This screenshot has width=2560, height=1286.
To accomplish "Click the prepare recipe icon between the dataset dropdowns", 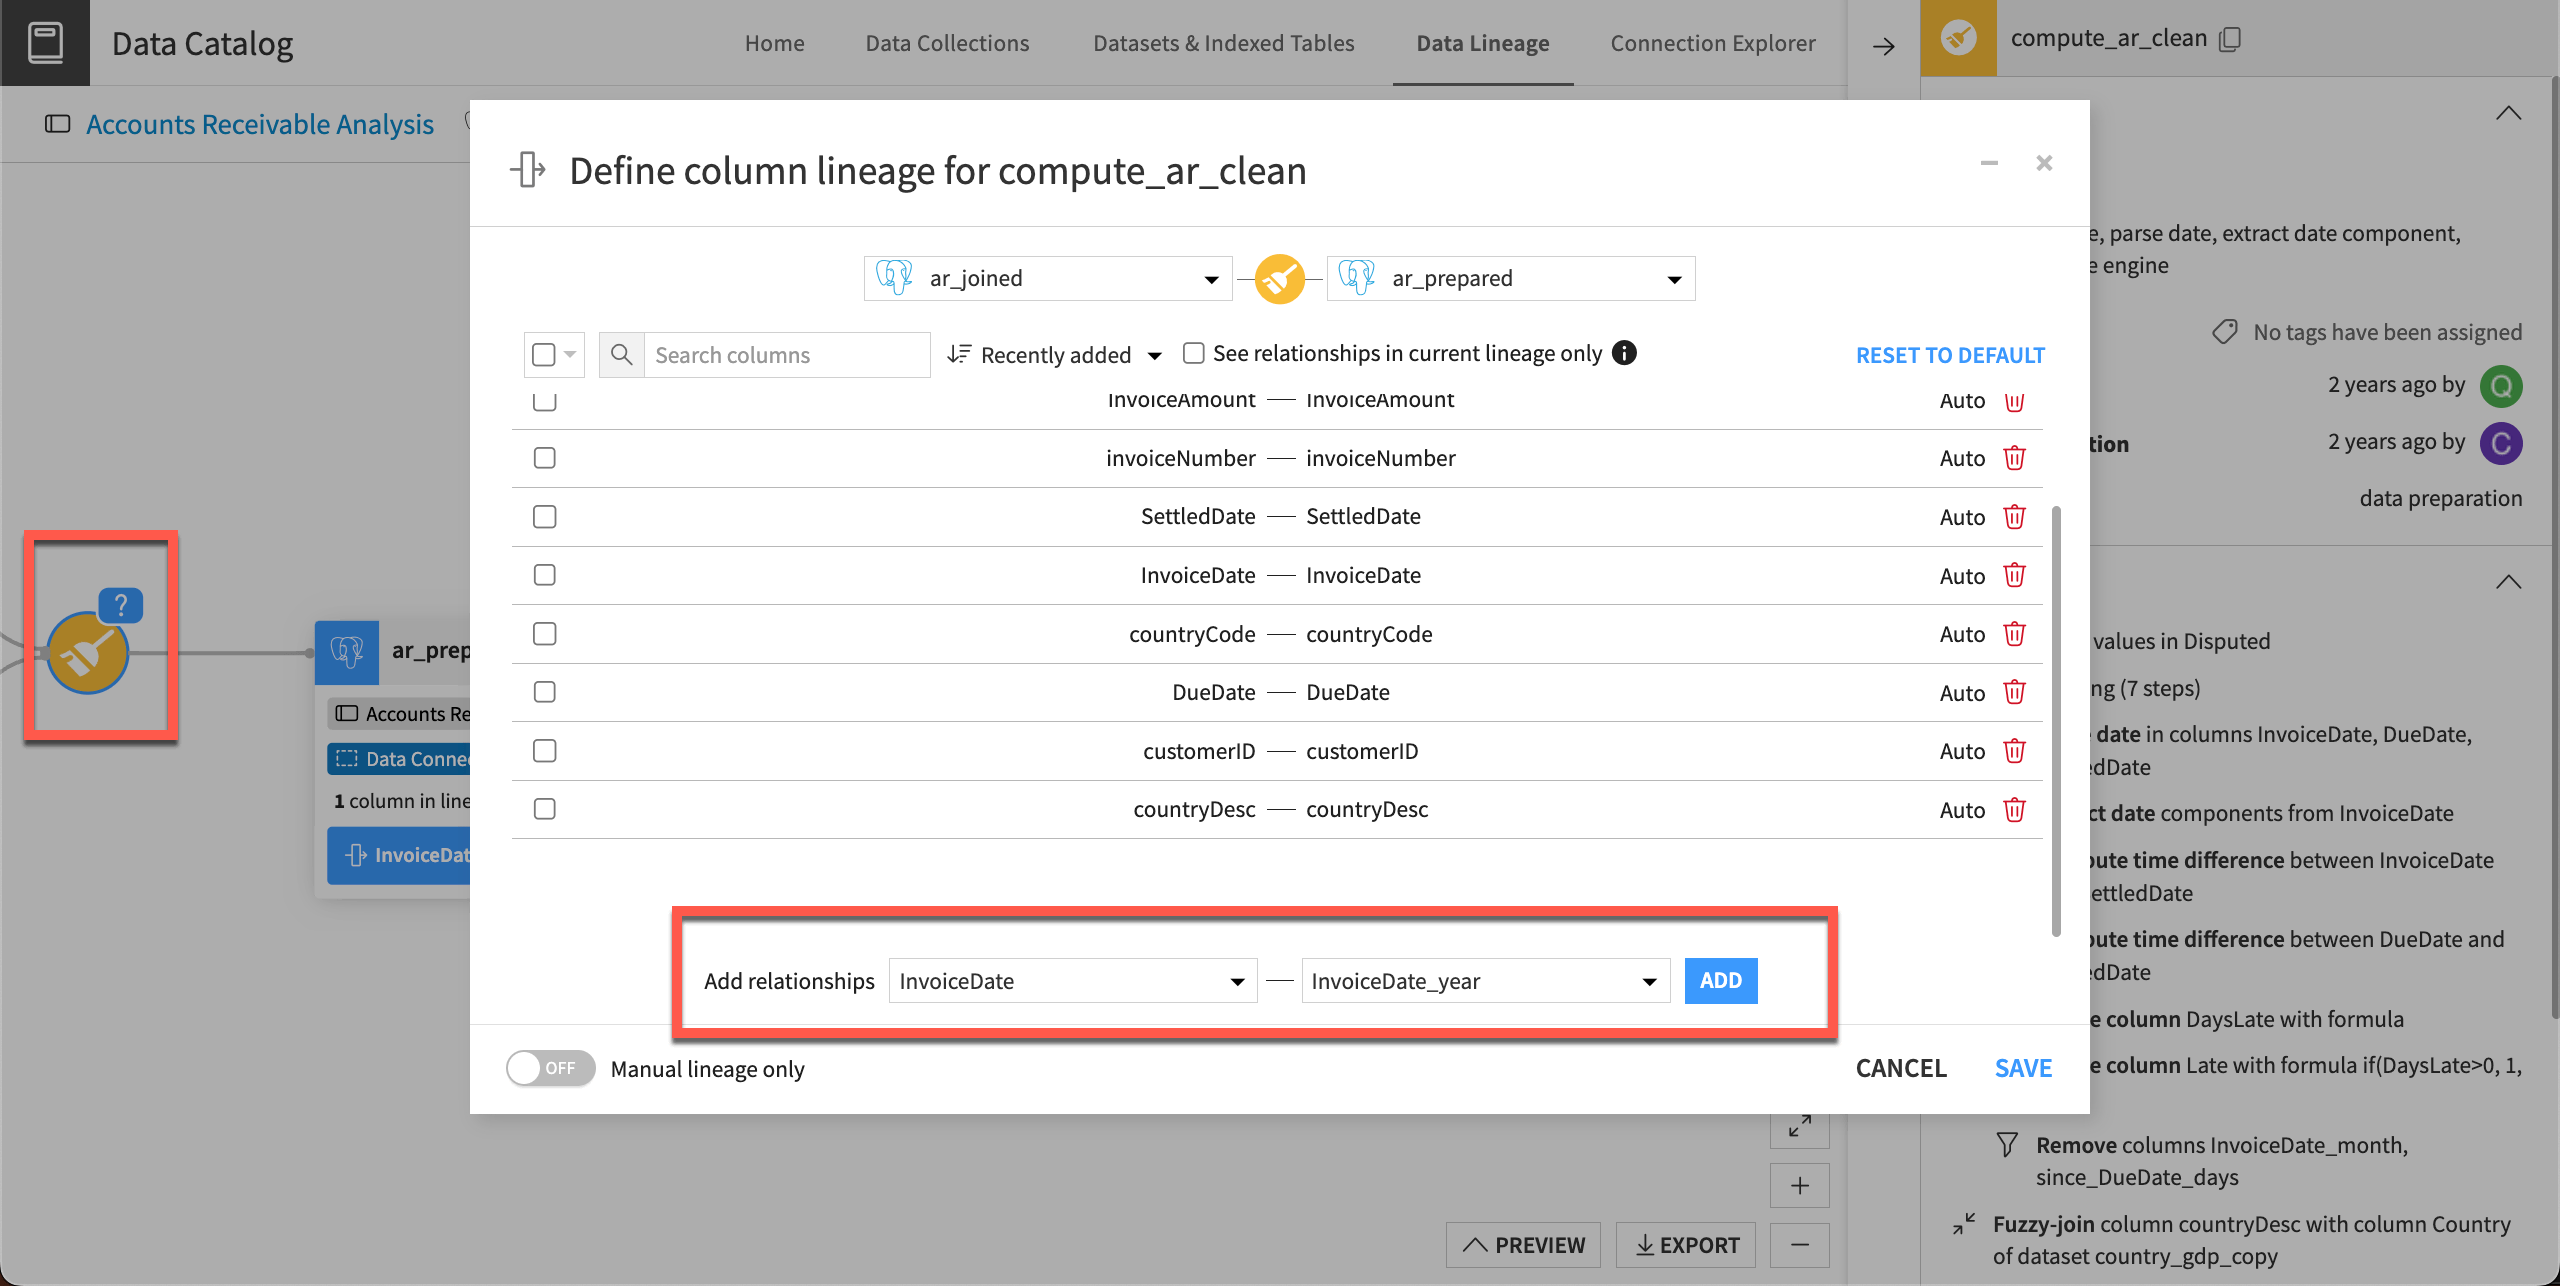I will coord(1279,279).
